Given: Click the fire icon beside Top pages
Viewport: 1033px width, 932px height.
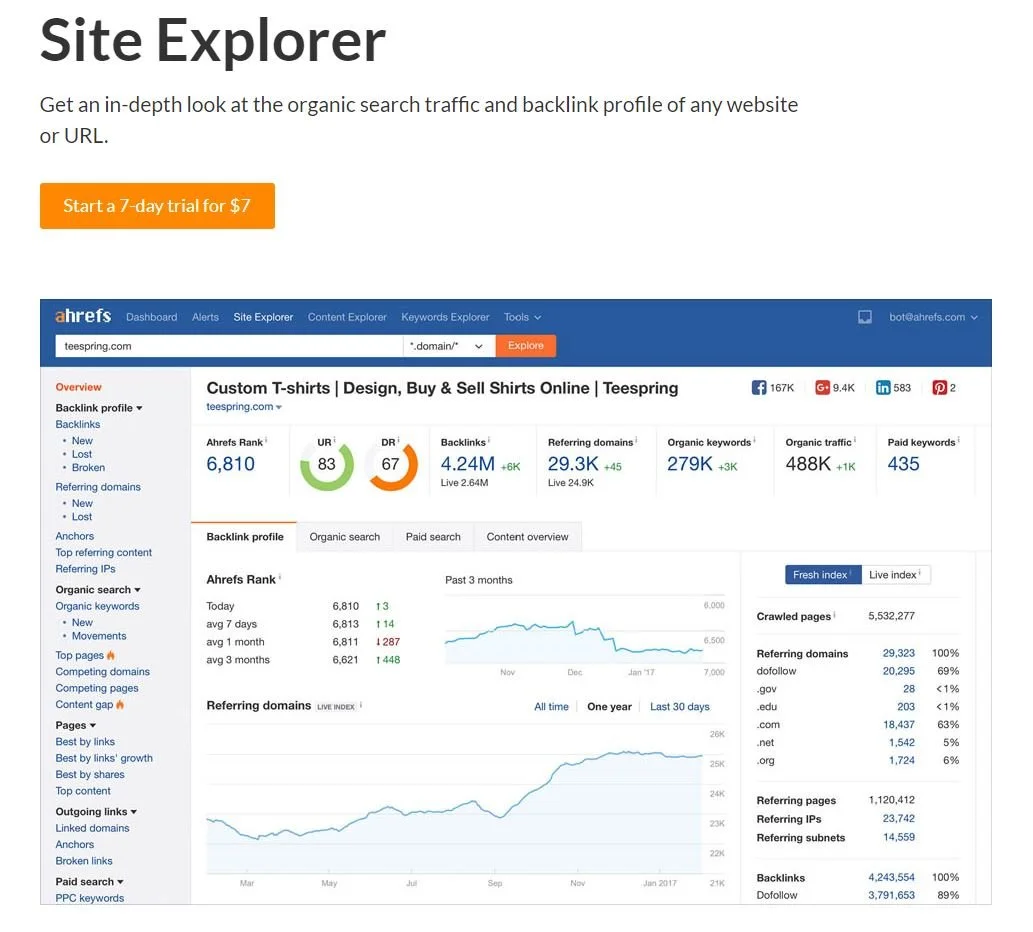Looking at the screenshot, I should [x=111, y=655].
